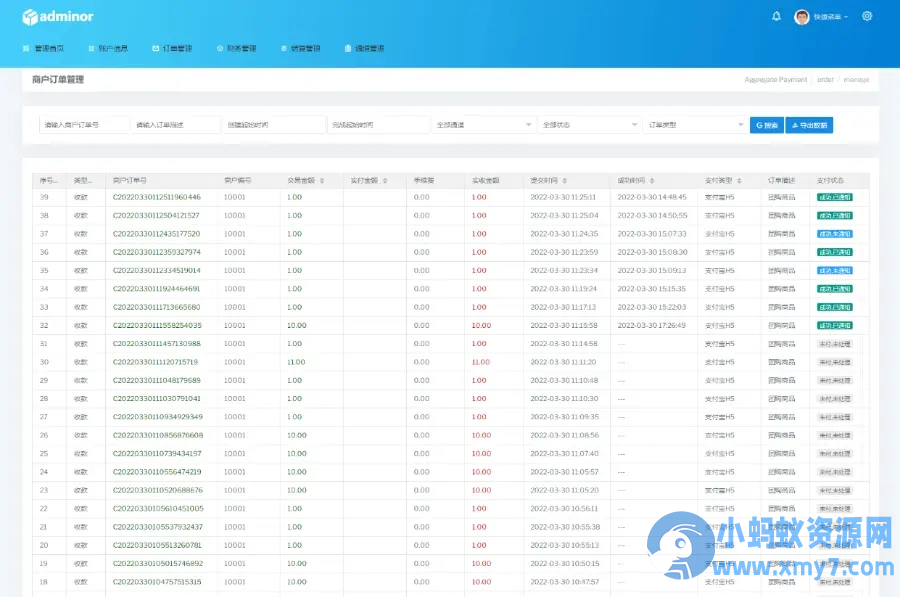
Task: Select sequence number 24 cell
Action: (44, 472)
